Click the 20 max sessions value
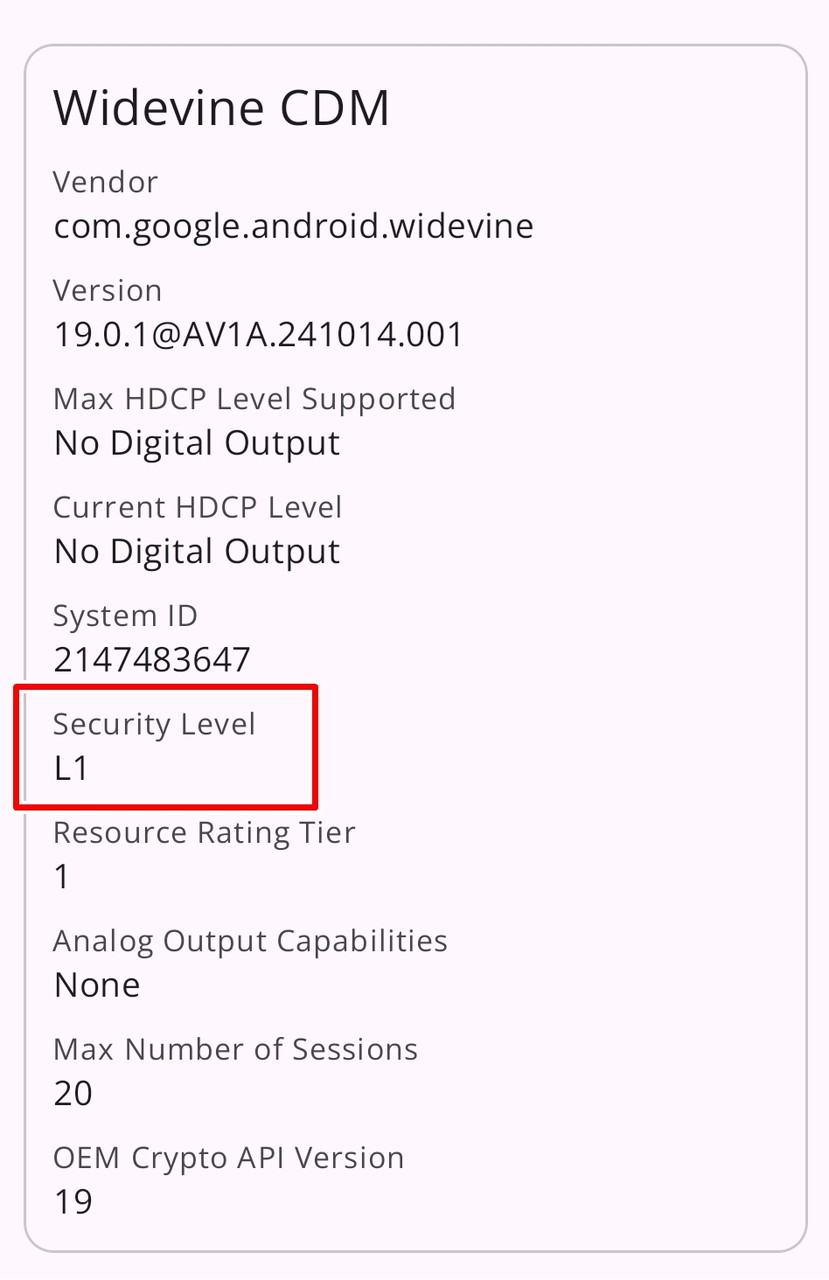829x1280 pixels. point(73,1093)
